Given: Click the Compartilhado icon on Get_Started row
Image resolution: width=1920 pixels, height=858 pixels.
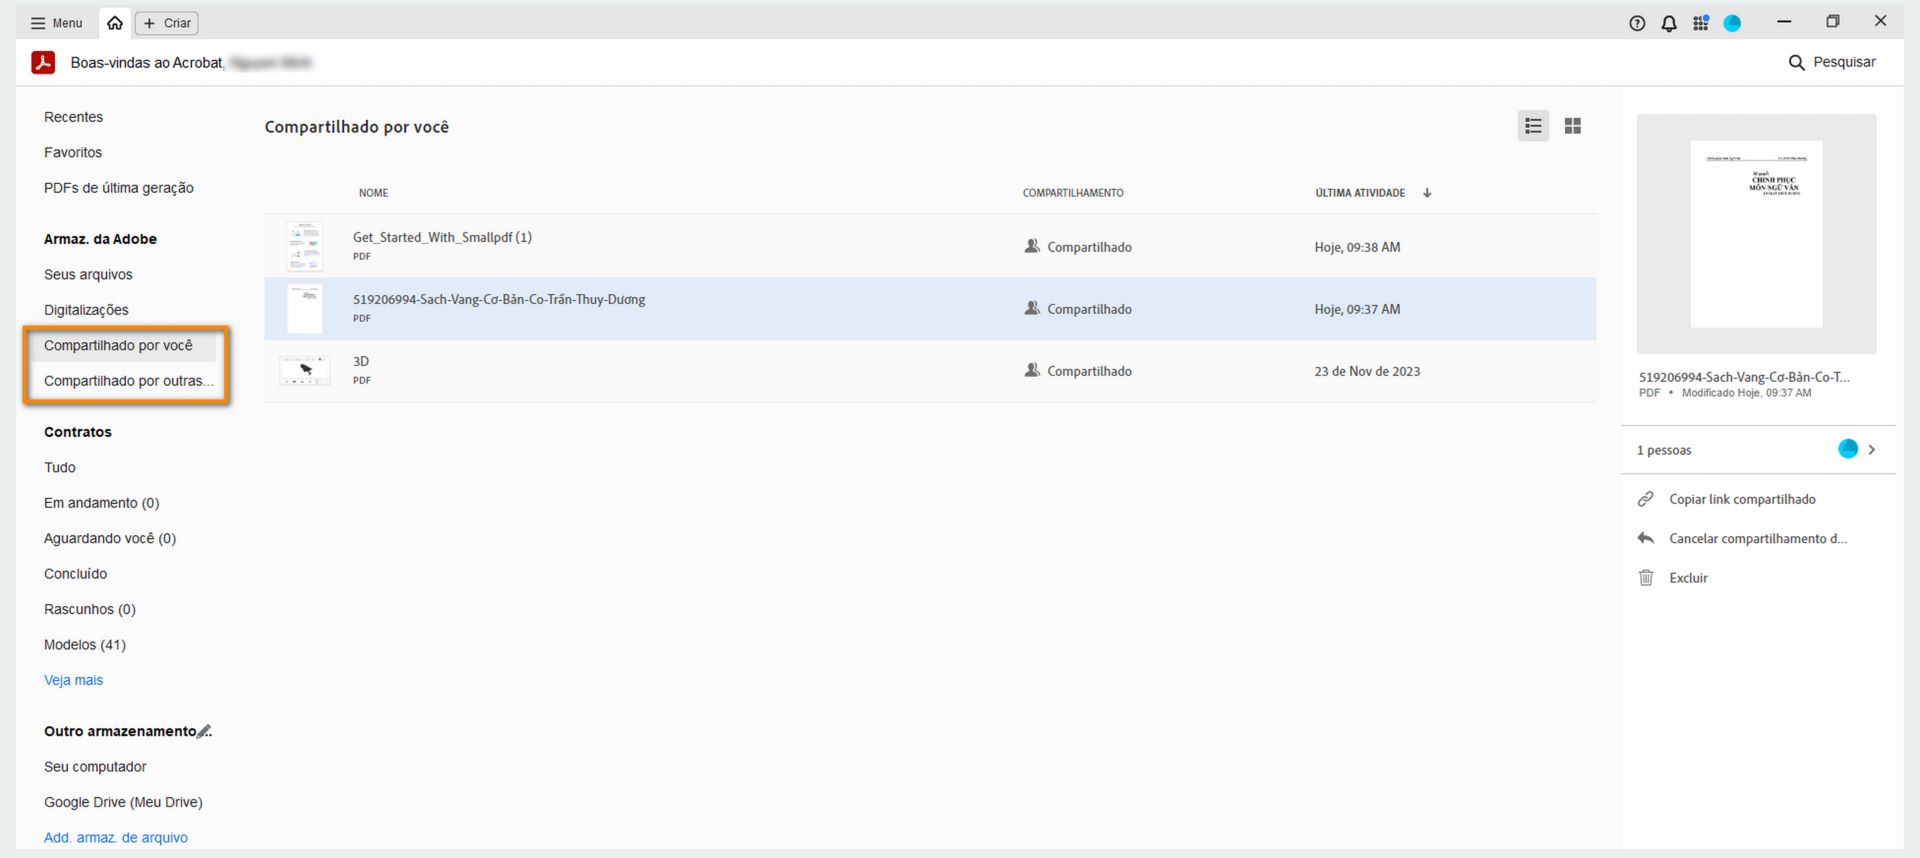Looking at the screenshot, I should point(1032,246).
